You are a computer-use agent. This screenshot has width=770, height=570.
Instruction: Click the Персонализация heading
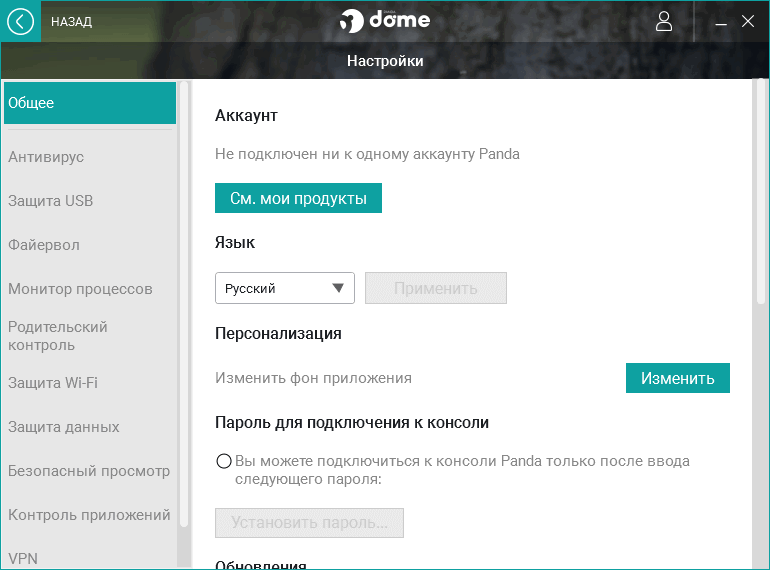(278, 333)
